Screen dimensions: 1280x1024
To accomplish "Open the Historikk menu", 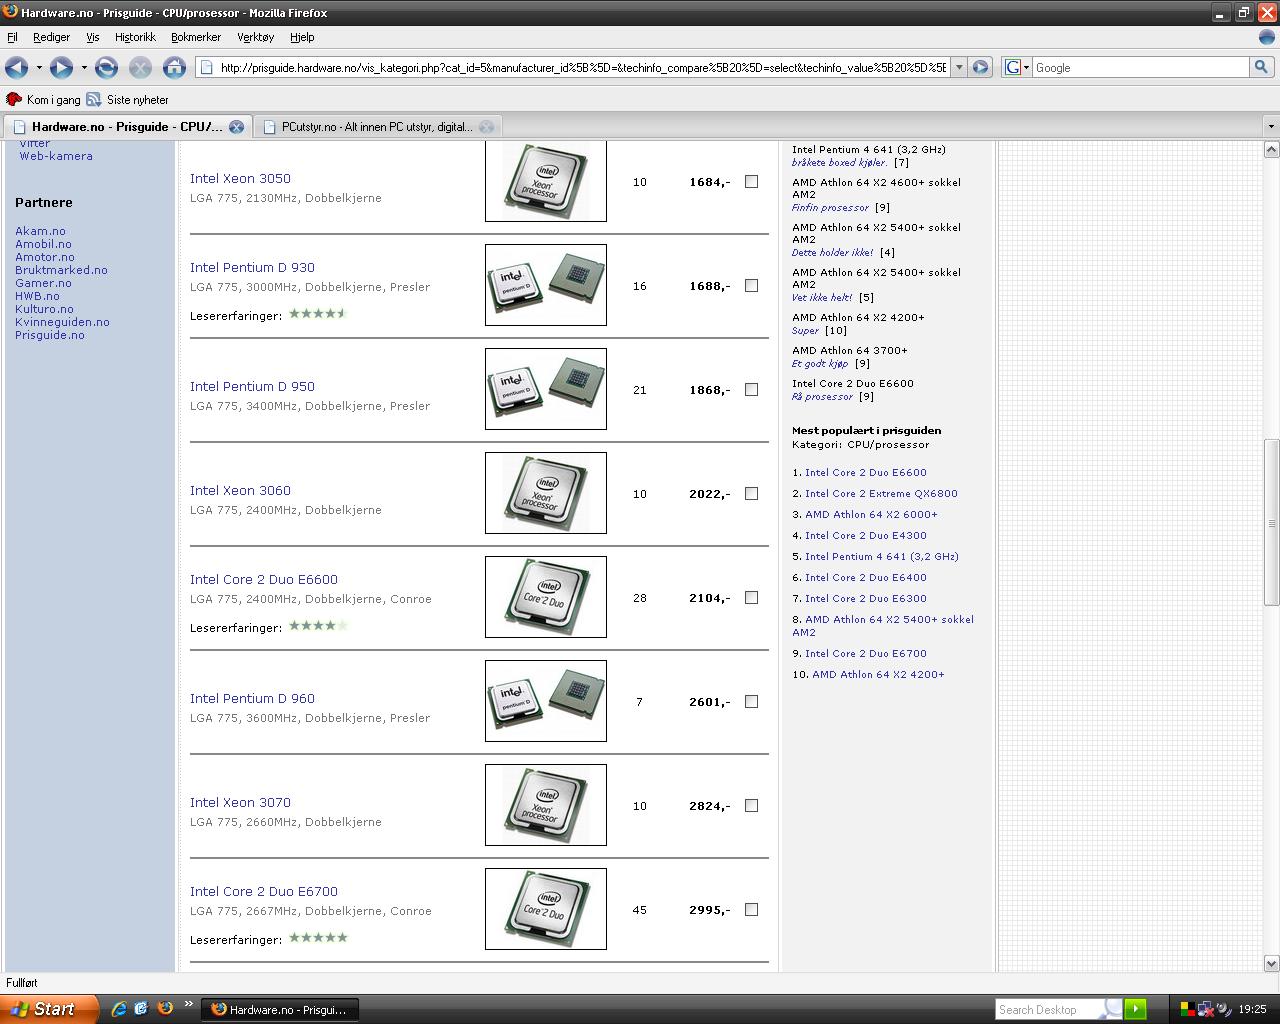I will click(135, 37).
